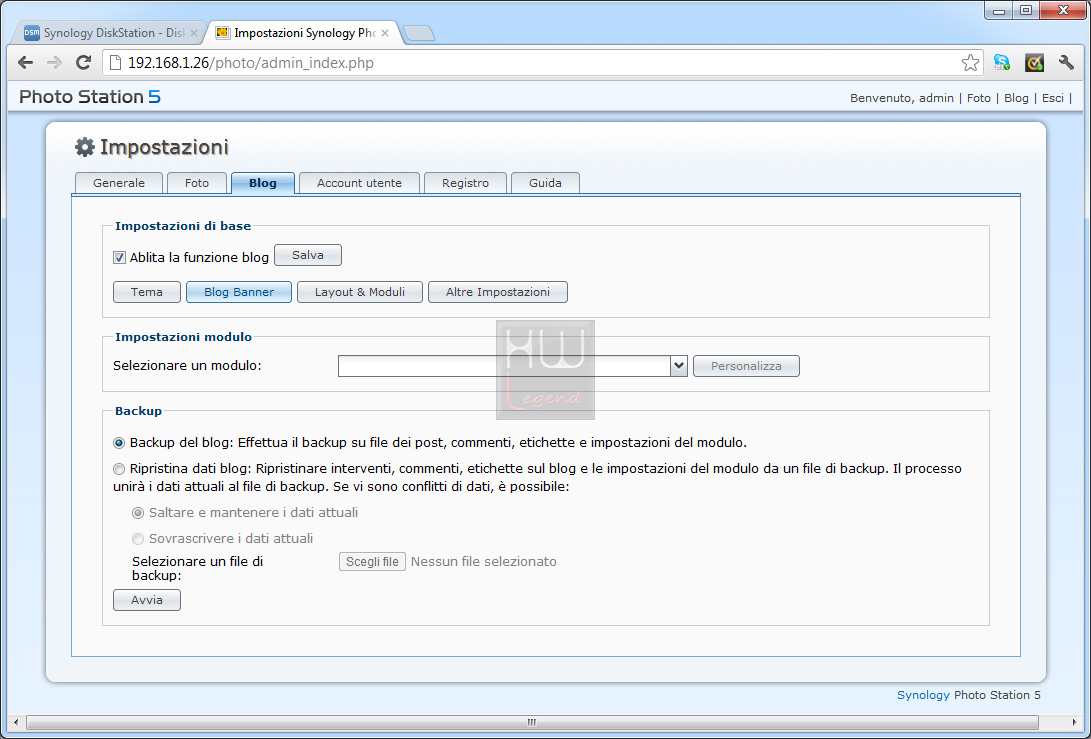Open the Blog link in the header
This screenshot has width=1091, height=739.
pyautogui.click(x=1017, y=98)
